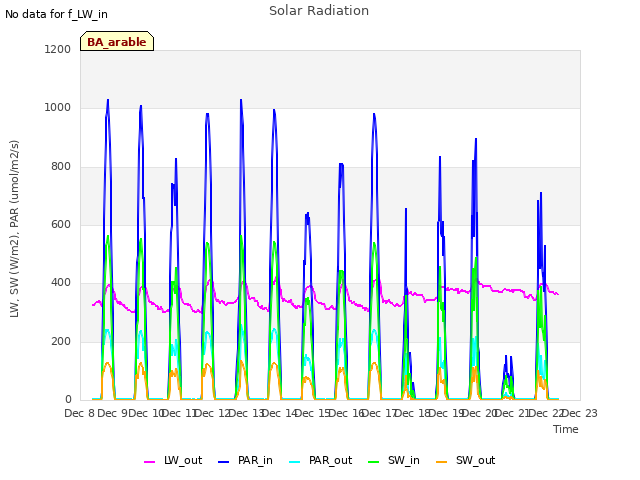Click the 'No data for f_LW_in' message
Viewport: 640px width, 480px height.
[56, 14]
